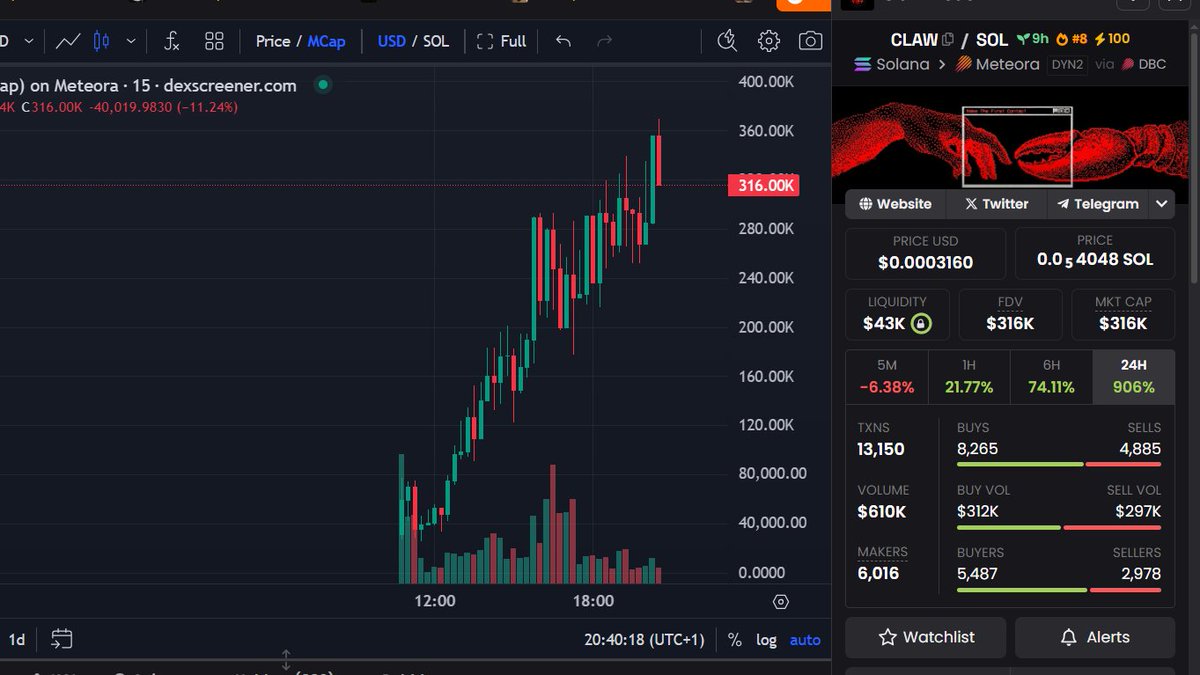Open the Meteora DEX link
This screenshot has height=675, width=1200.
(998, 64)
